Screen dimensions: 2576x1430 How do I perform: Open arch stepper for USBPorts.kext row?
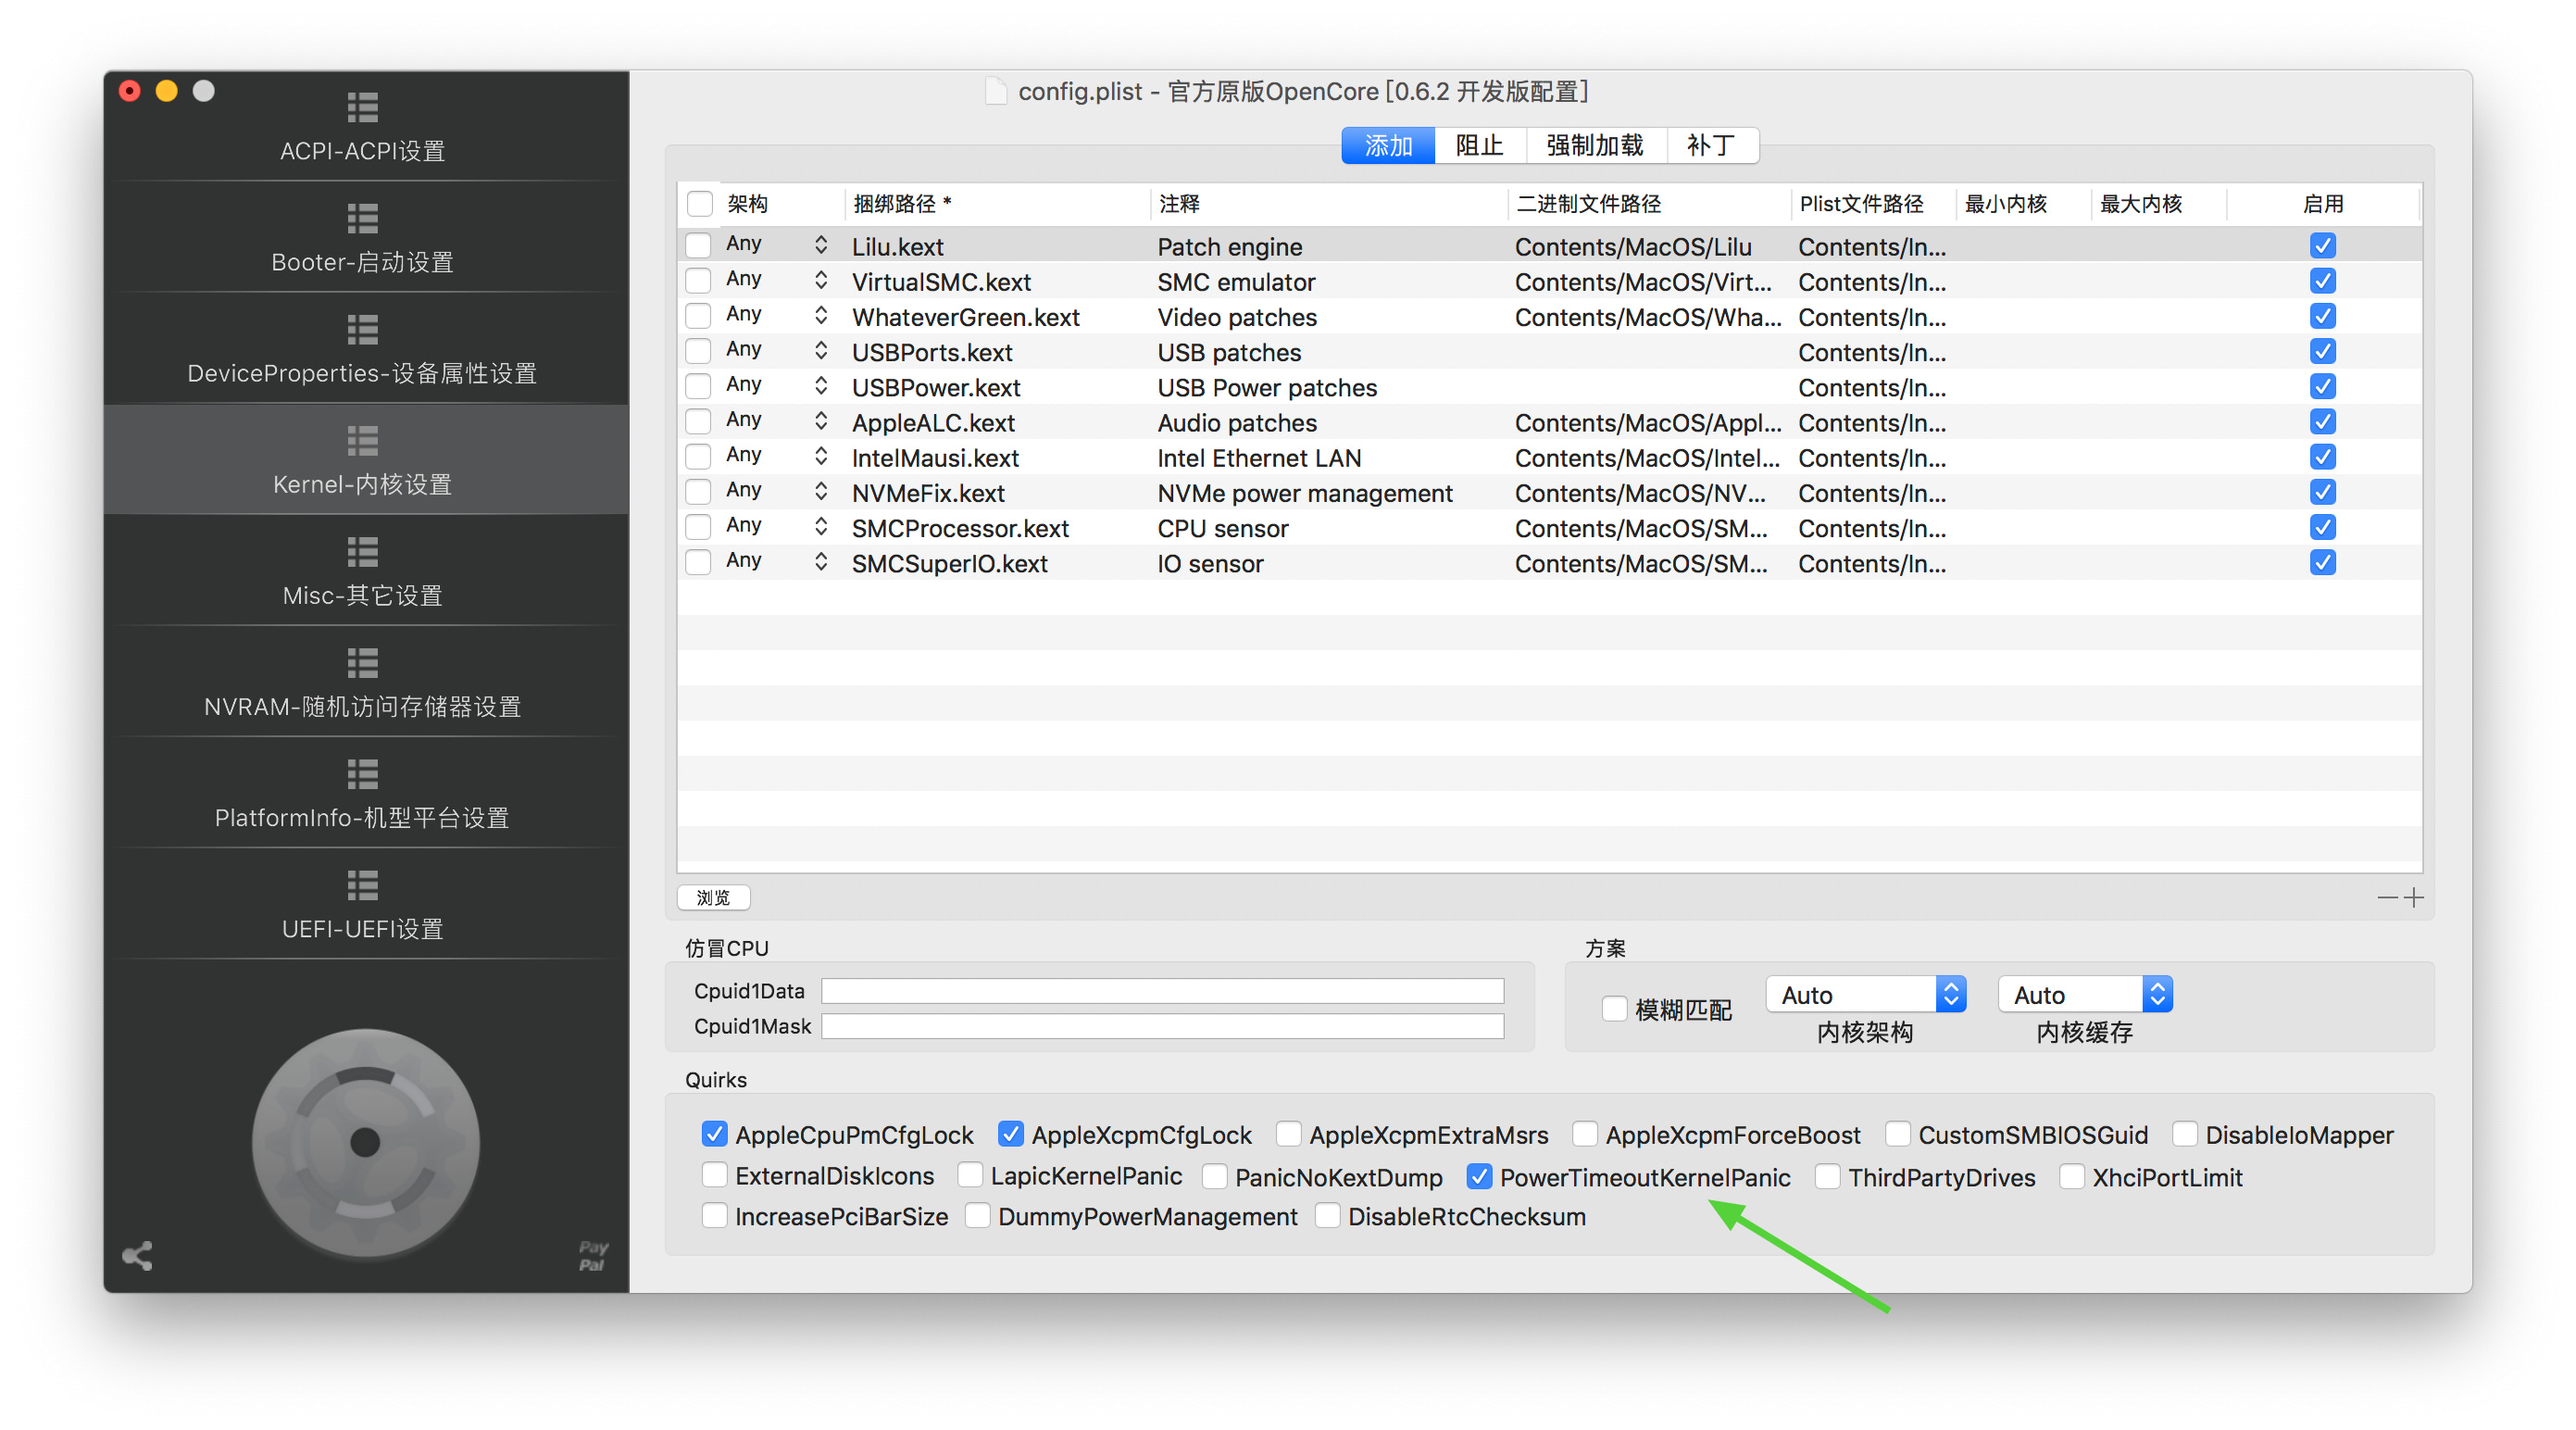820,349
